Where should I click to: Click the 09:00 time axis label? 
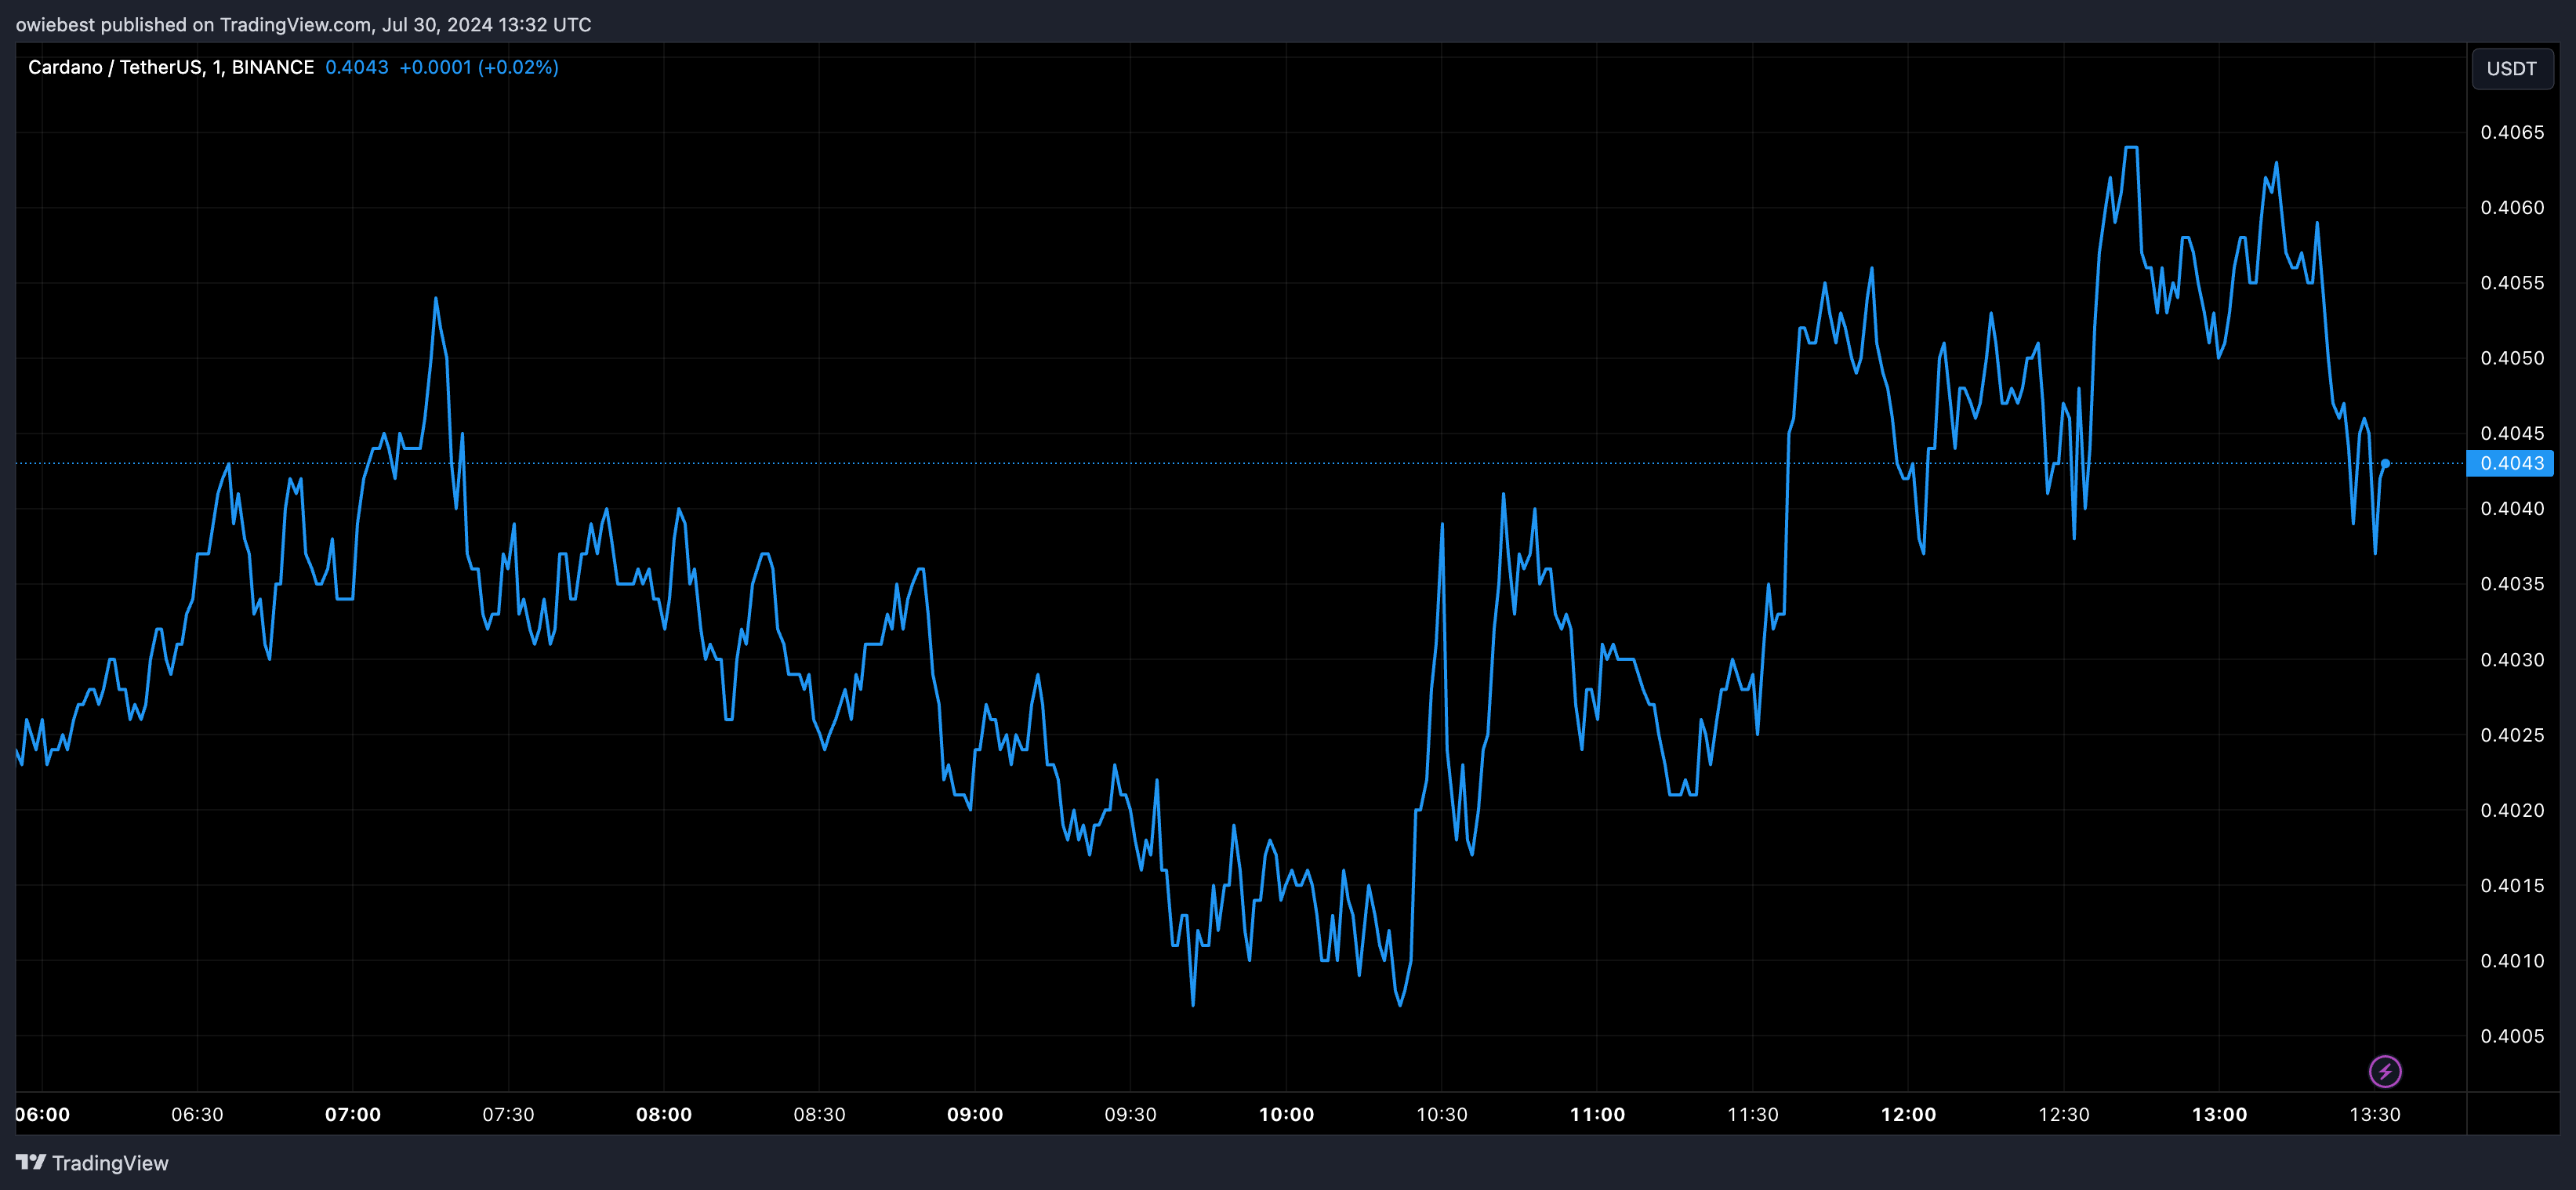975,1114
